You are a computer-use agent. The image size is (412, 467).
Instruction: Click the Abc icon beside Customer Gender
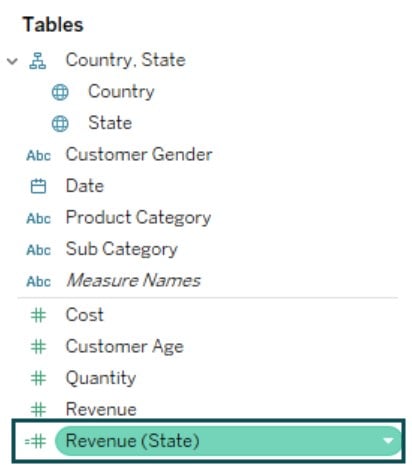click(39, 156)
